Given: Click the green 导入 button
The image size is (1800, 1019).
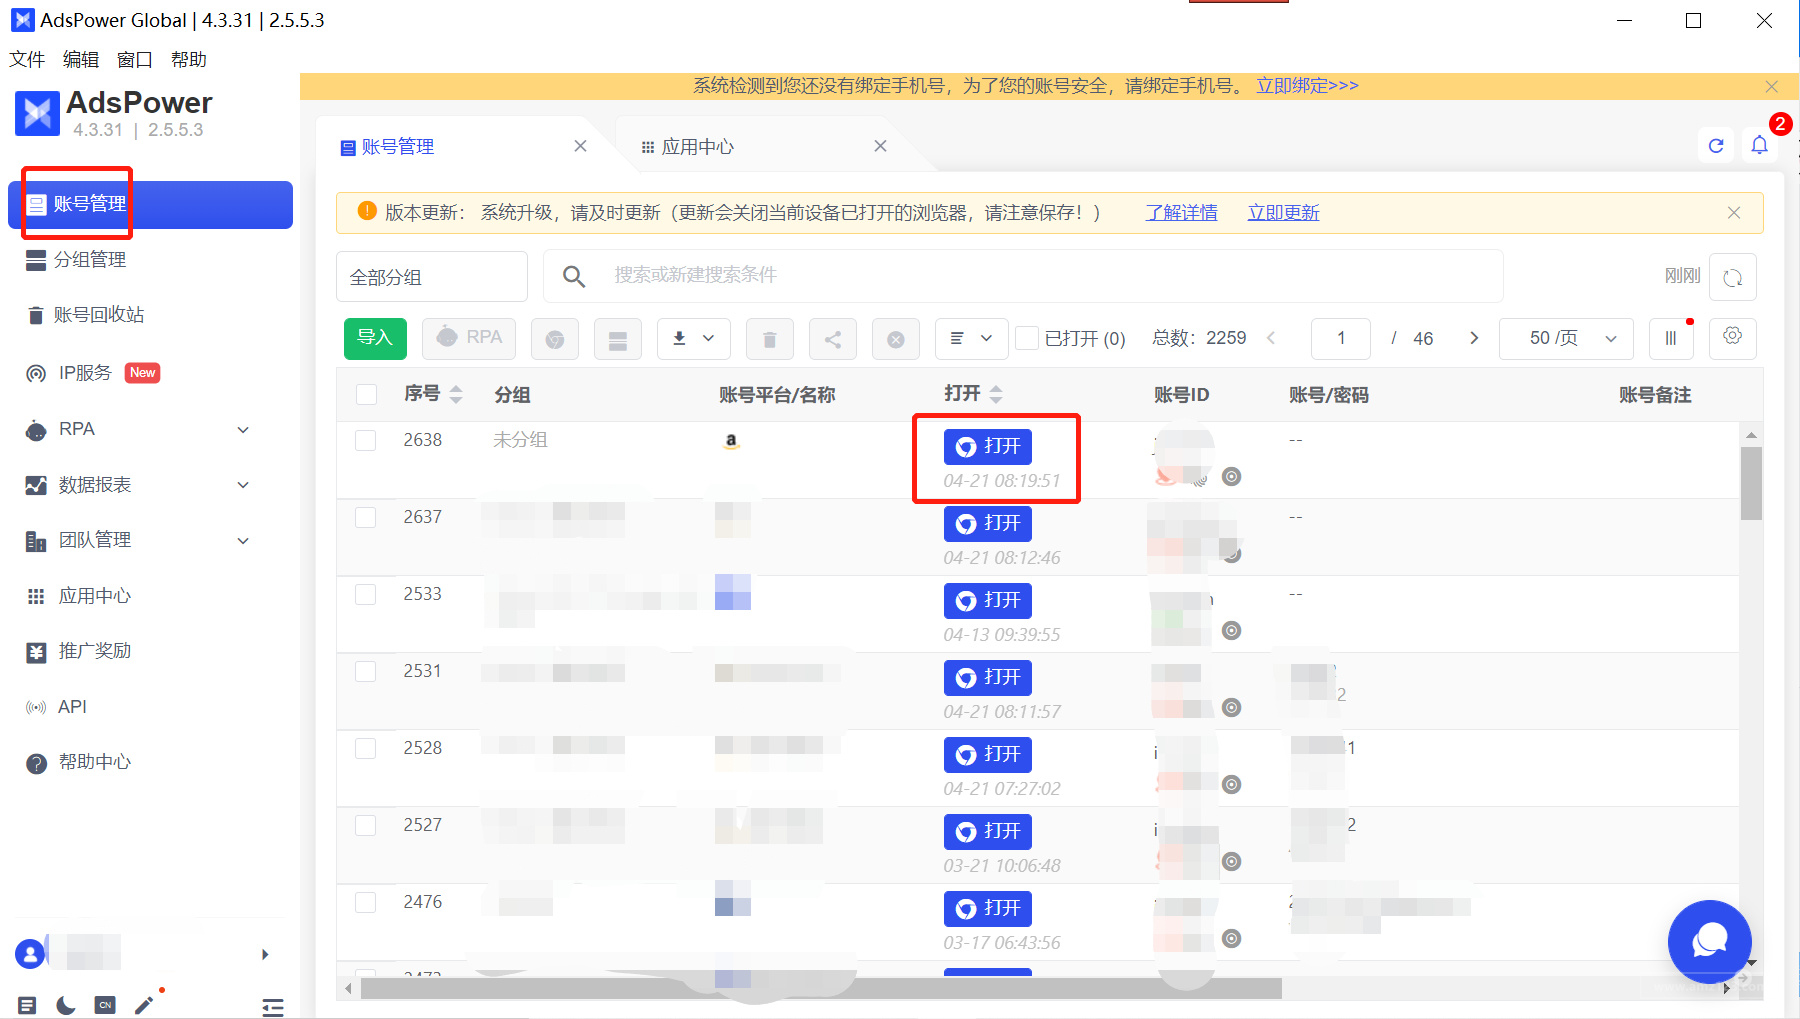Looking at the screenshot, I should [x=375, y=338].
